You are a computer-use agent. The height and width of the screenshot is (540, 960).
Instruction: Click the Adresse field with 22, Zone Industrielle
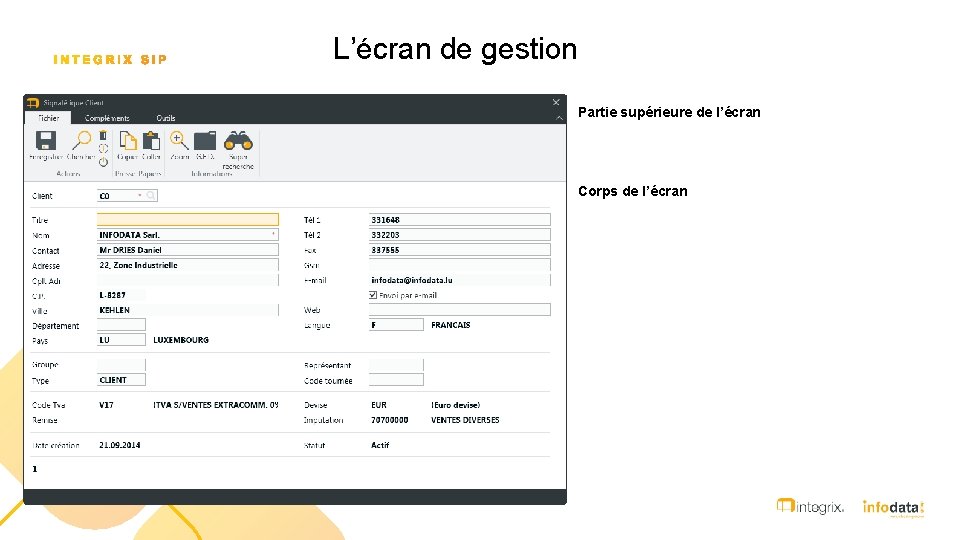tap(188, 265)
